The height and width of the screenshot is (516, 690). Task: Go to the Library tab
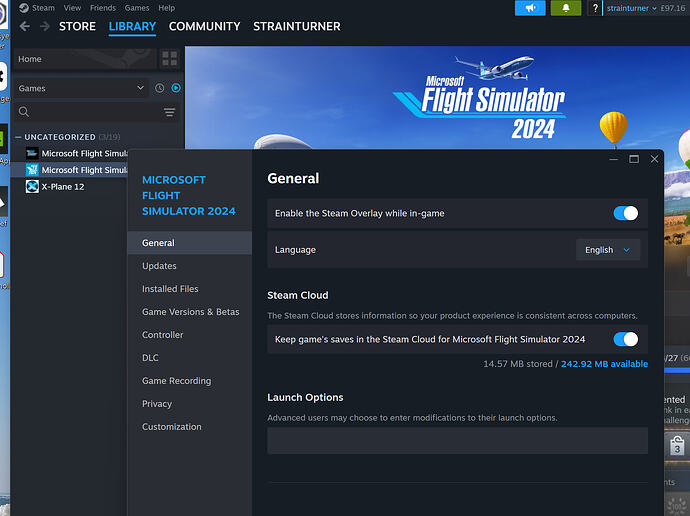132,26
